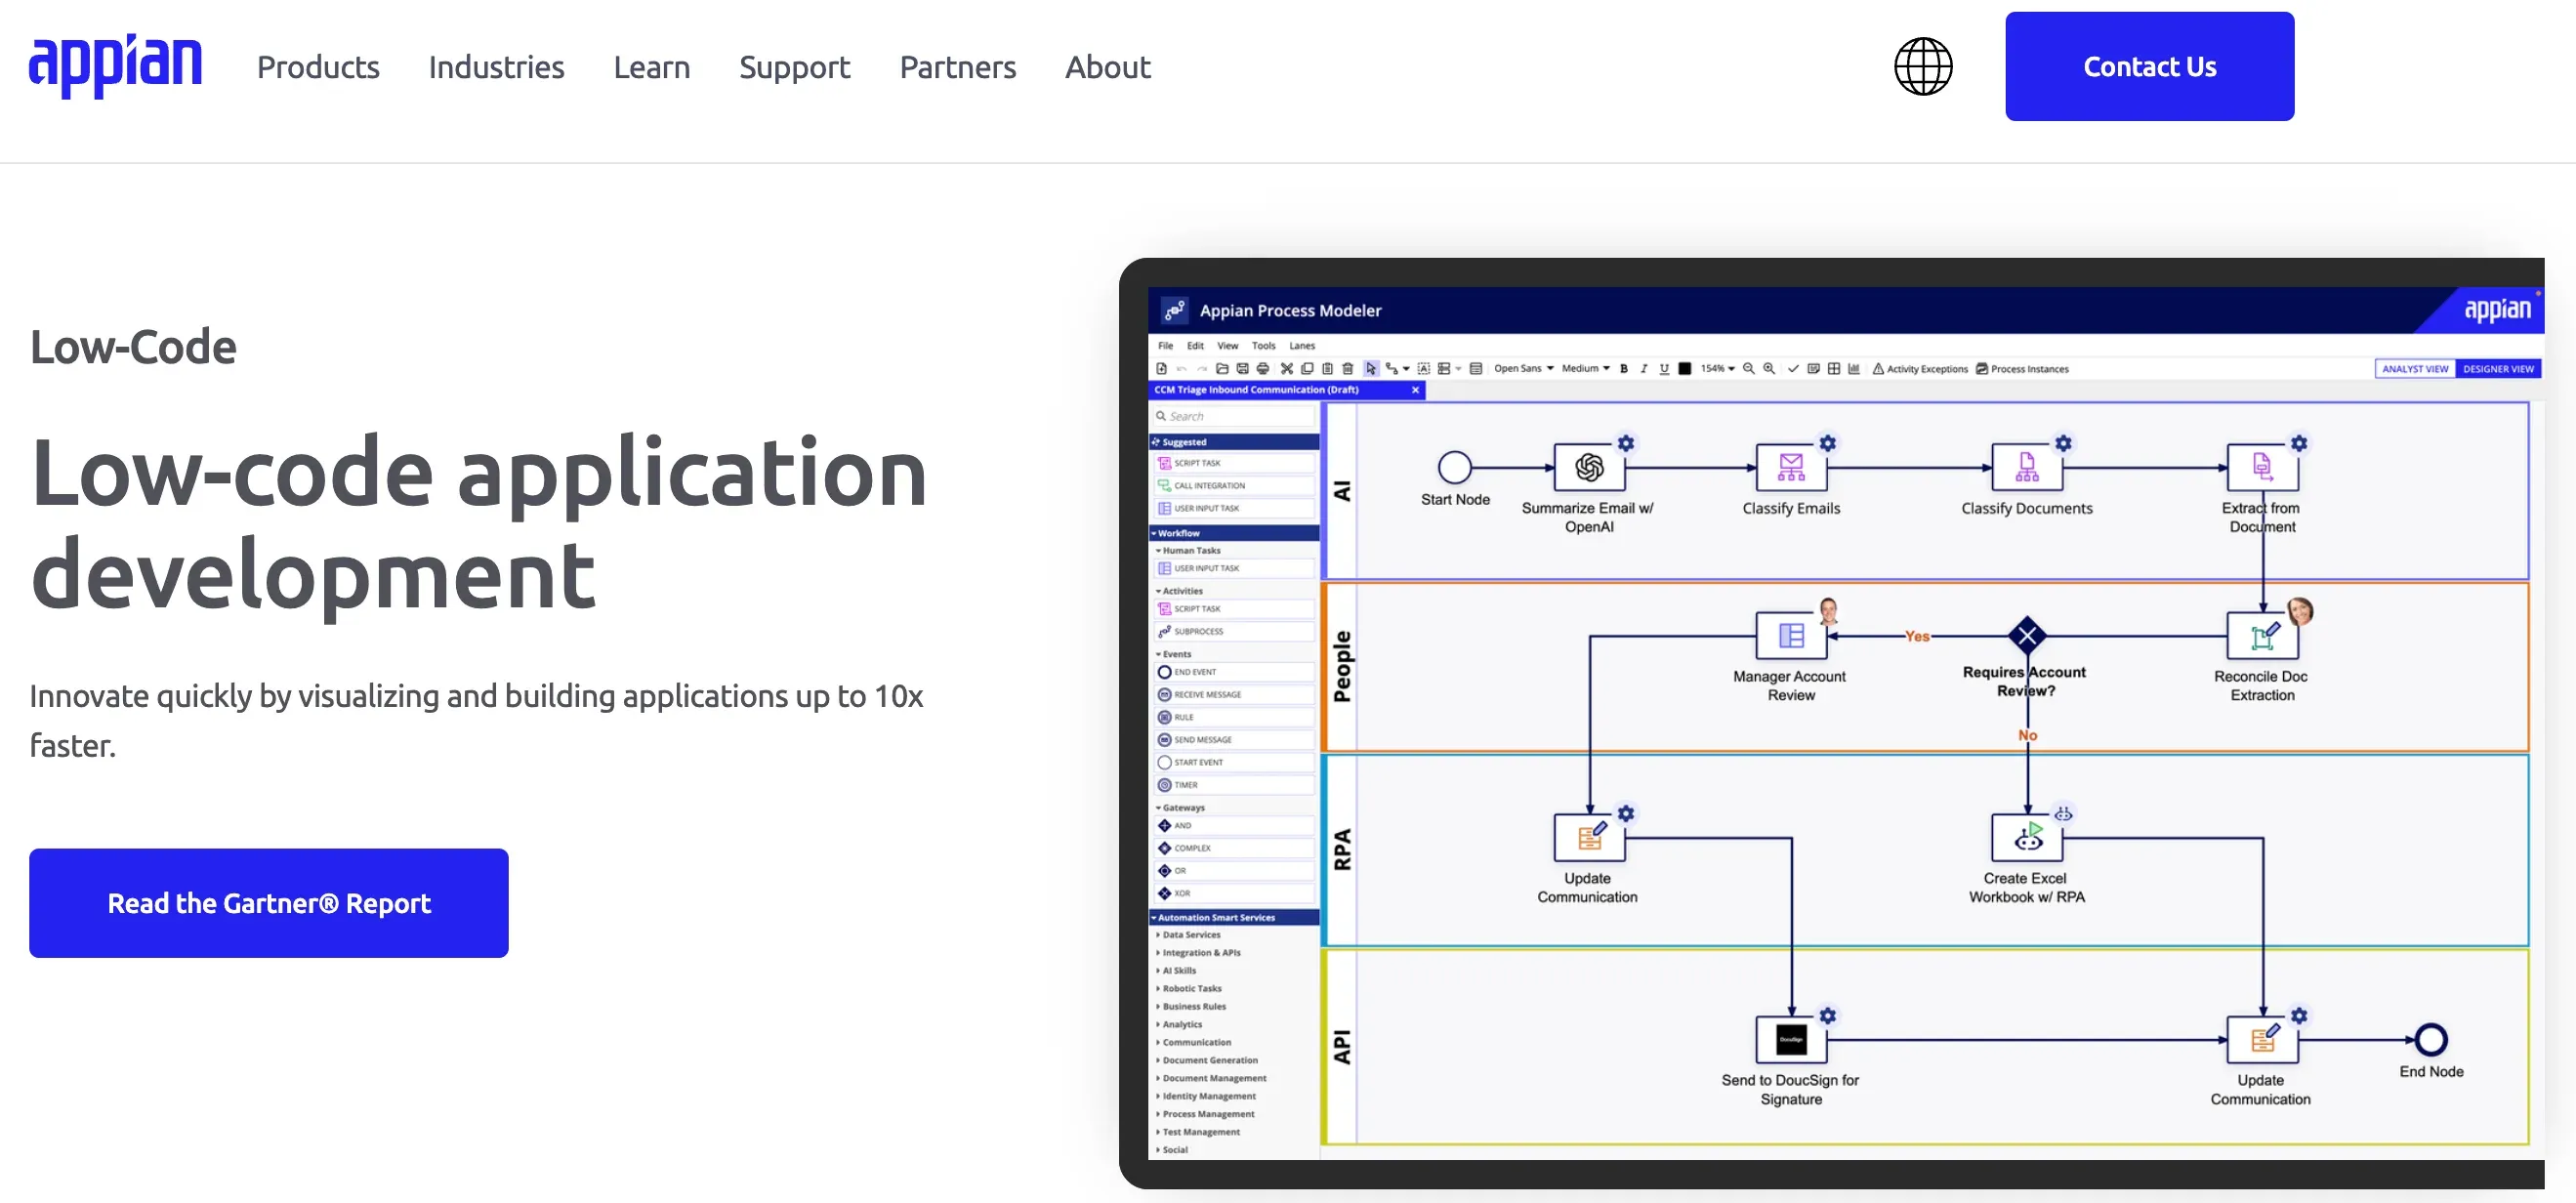The width and height of the screenshot is (2576, 1203).
Task: Open the Open Sans font dropdown
Action: point(1524,369)
